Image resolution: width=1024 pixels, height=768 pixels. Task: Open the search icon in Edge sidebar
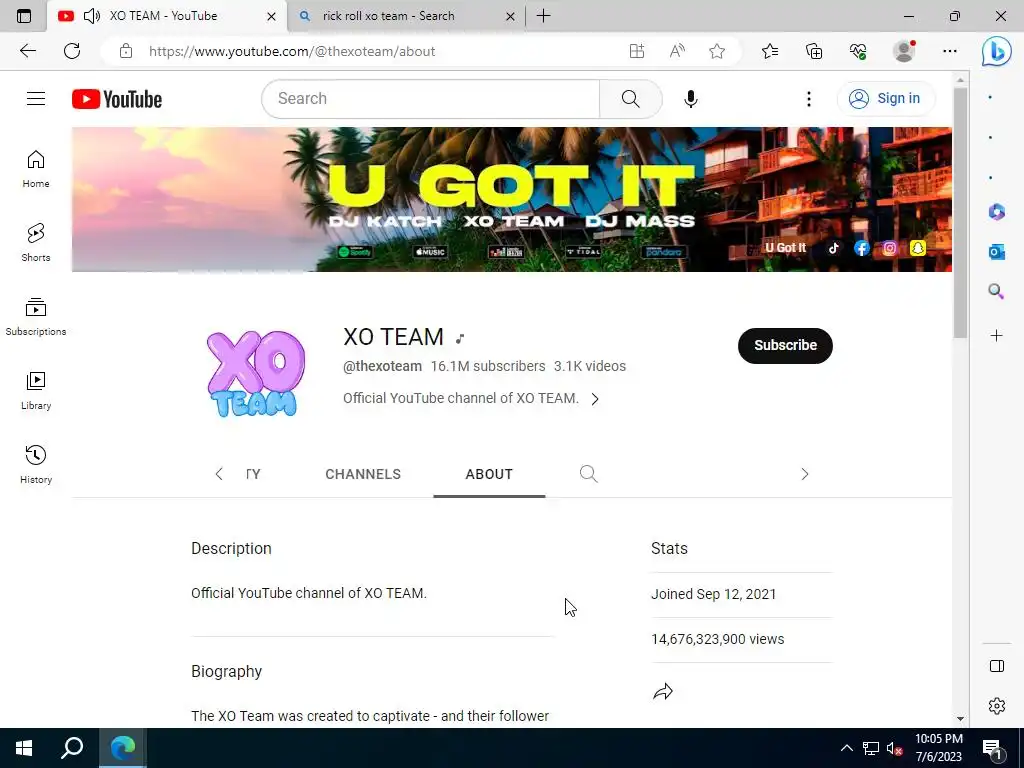[x=997, y=291]
